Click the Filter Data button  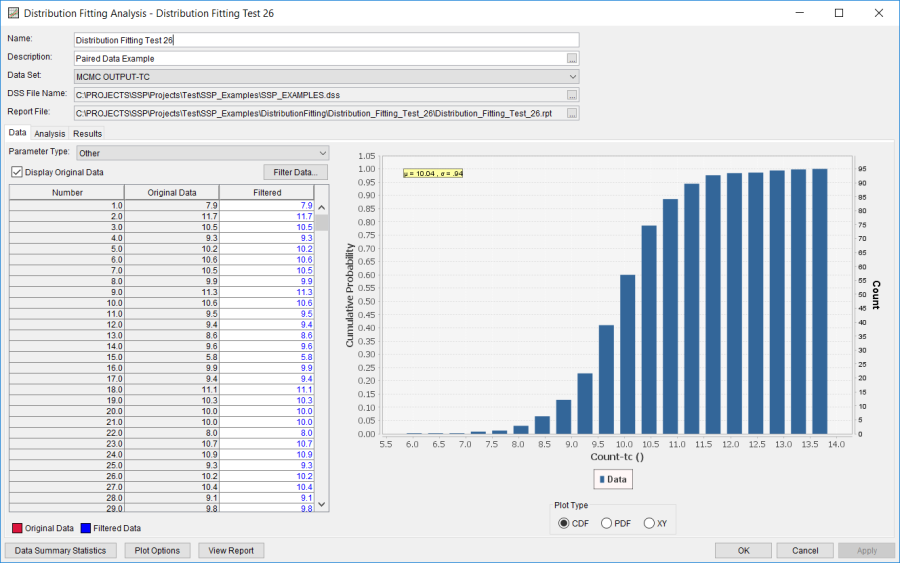pyautogui.click(x=295, y=172)
